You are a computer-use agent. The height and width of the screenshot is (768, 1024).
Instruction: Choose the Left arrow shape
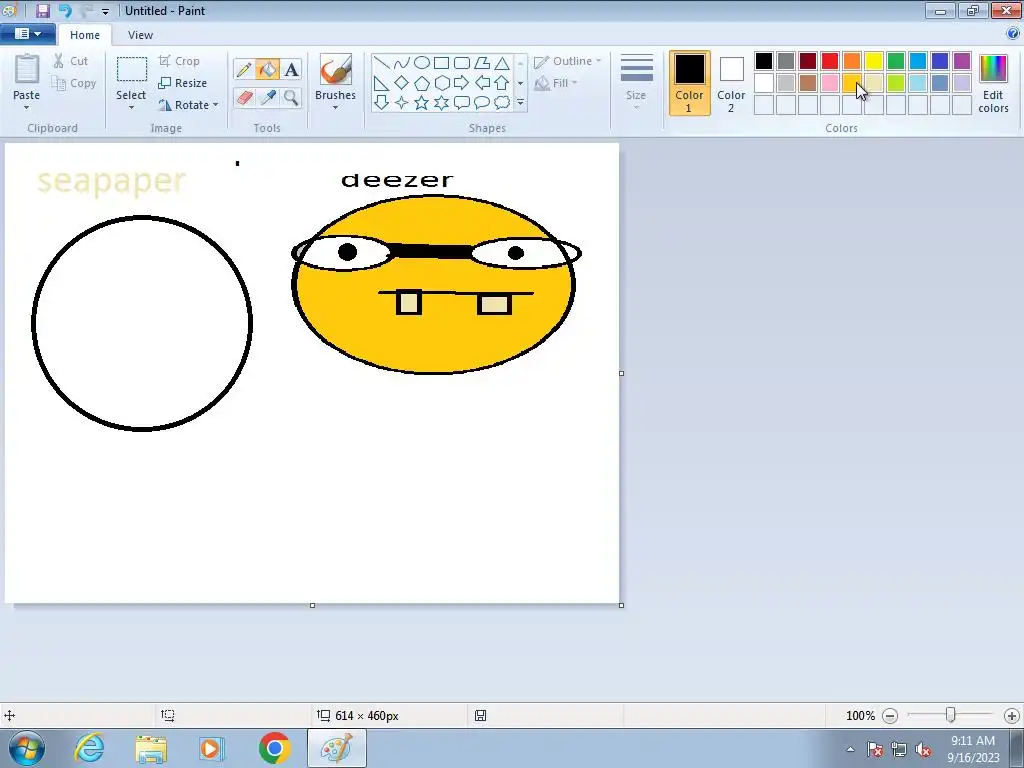point(482,83)
